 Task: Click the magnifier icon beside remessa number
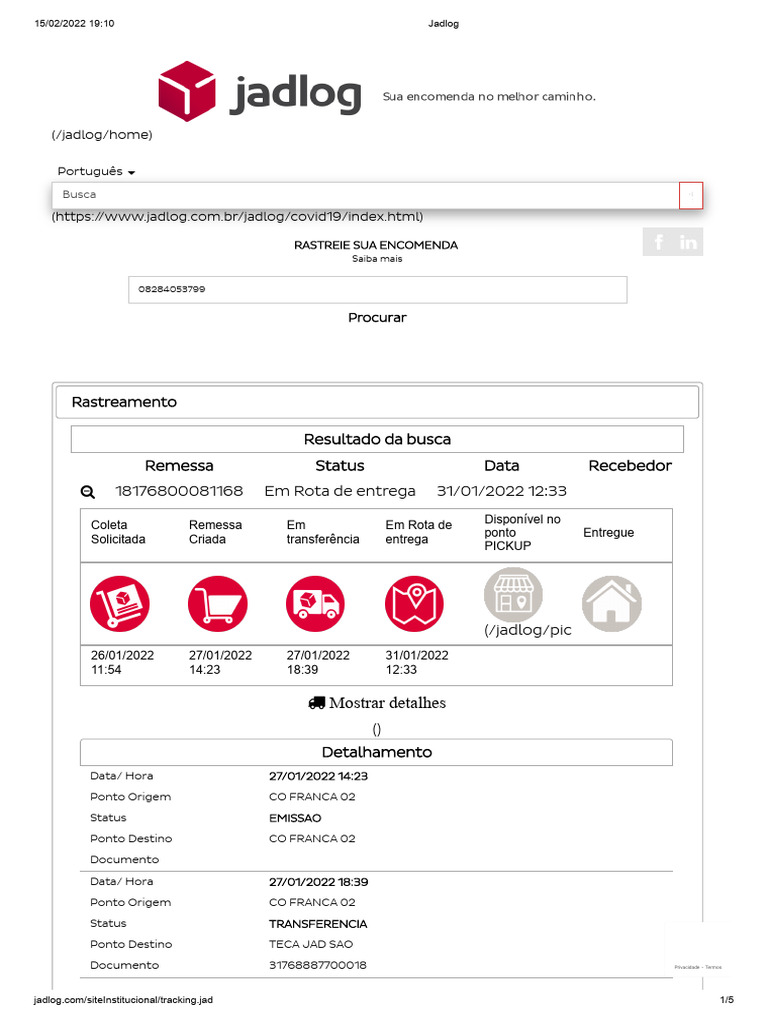pyautogui.click(x=88, y=491)
